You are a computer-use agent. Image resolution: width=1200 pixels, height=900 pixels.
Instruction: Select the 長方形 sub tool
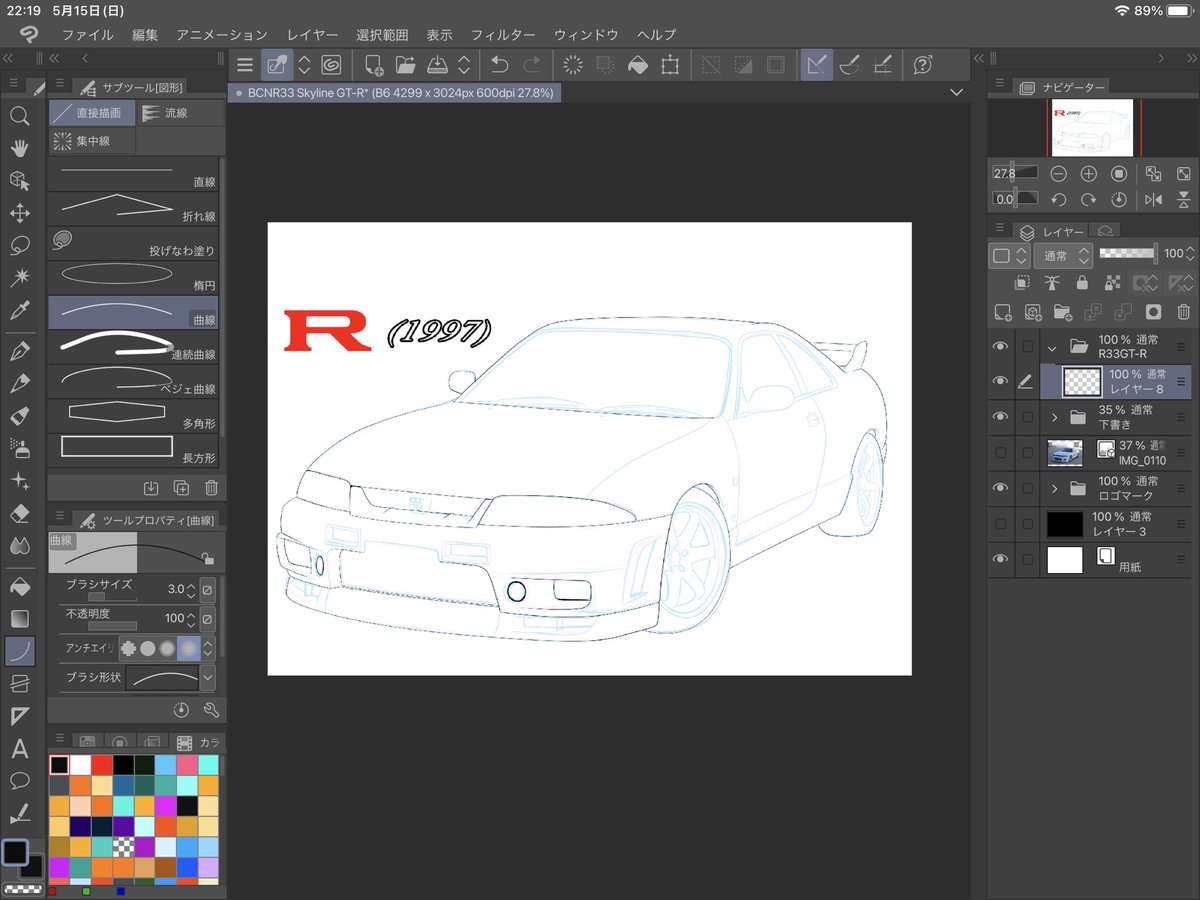(134, 449)
